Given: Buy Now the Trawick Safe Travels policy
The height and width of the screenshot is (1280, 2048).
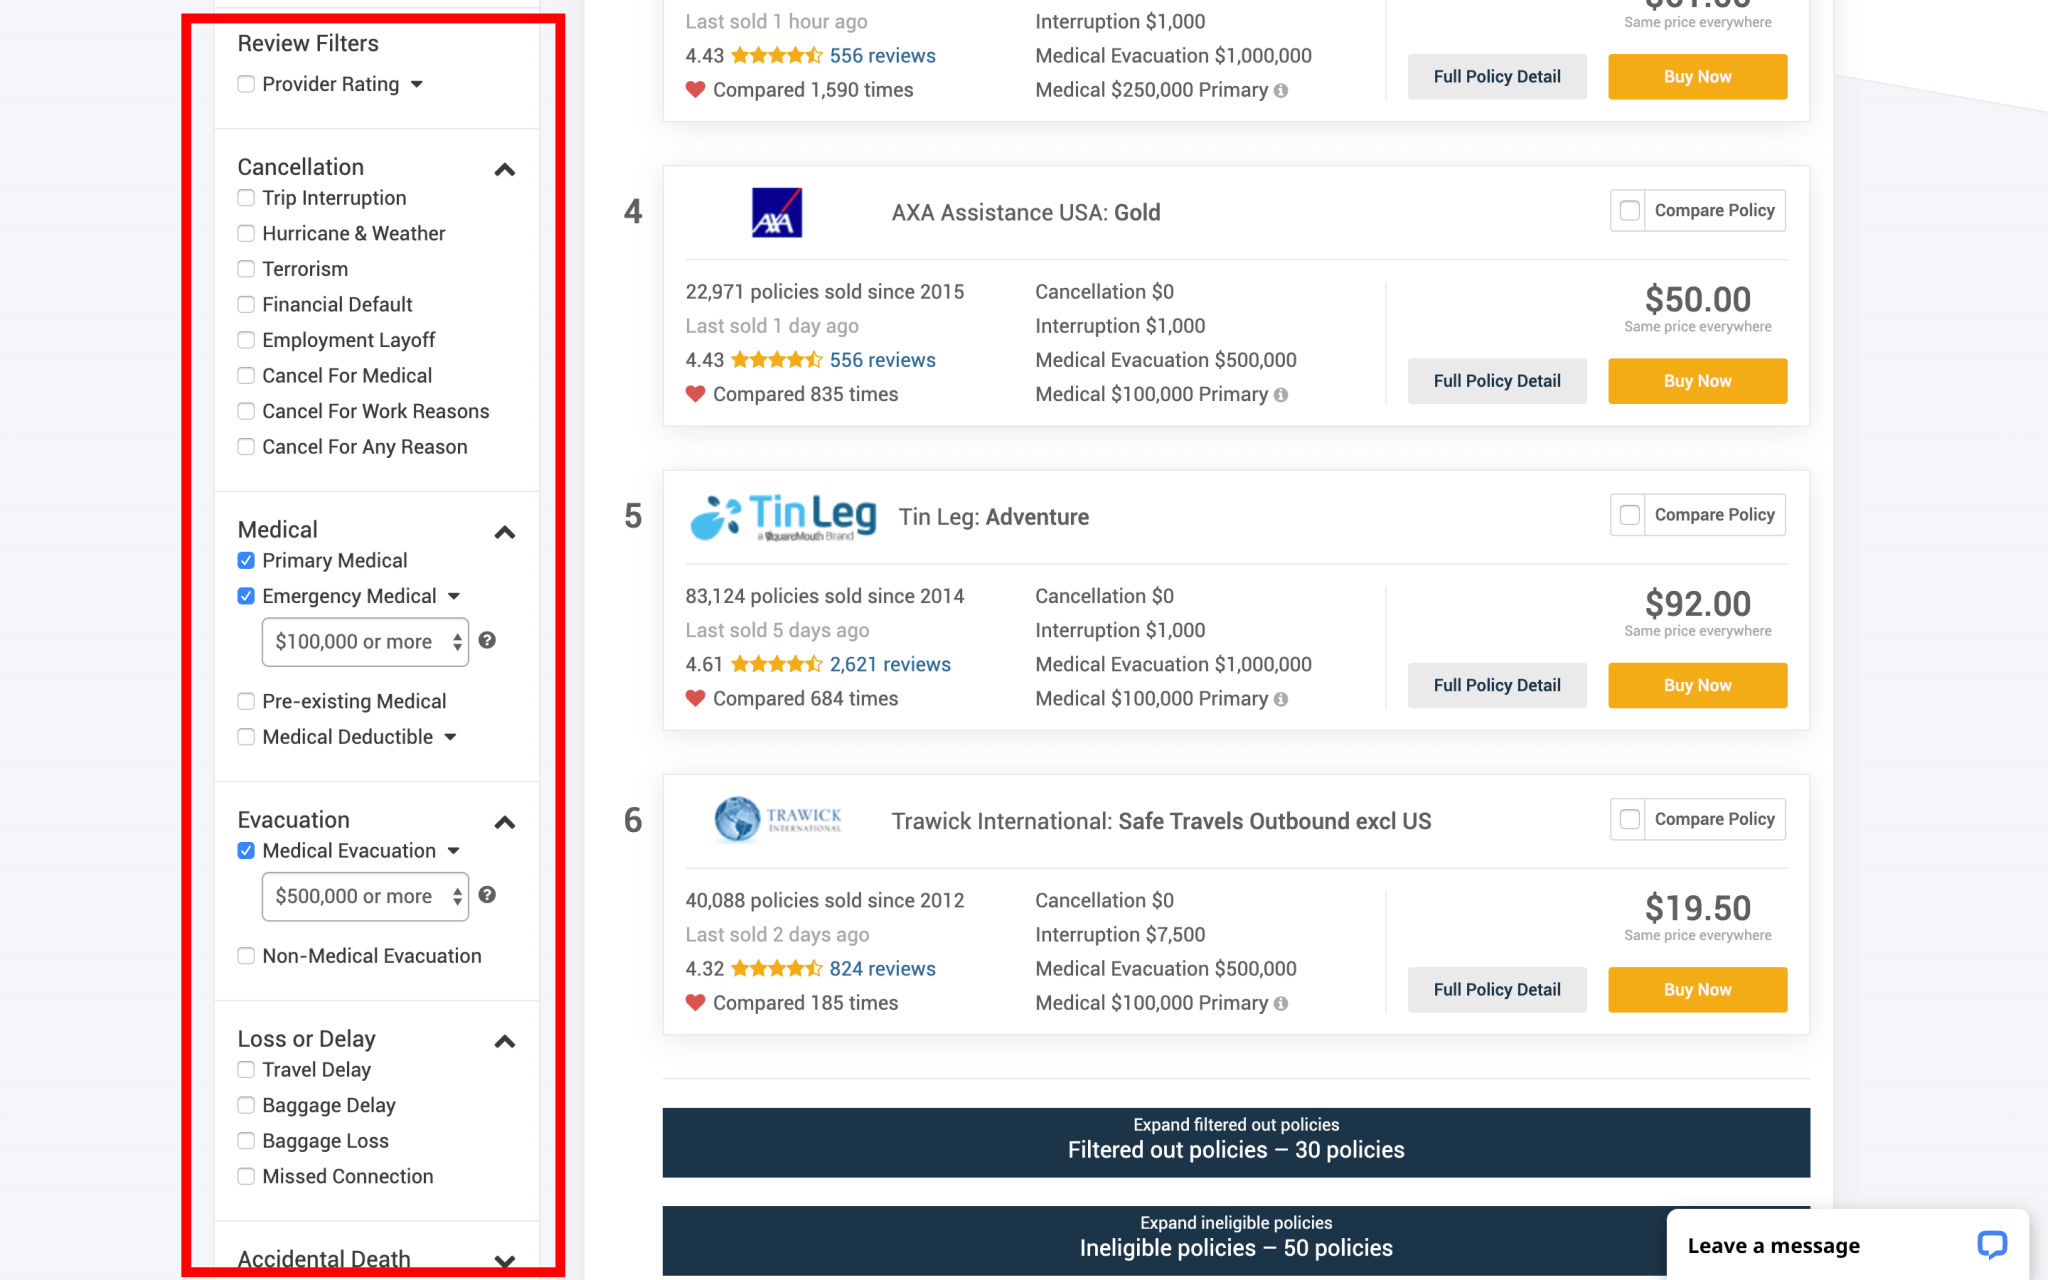Looking at the screenshot, I should click(x=1696, y=989).
